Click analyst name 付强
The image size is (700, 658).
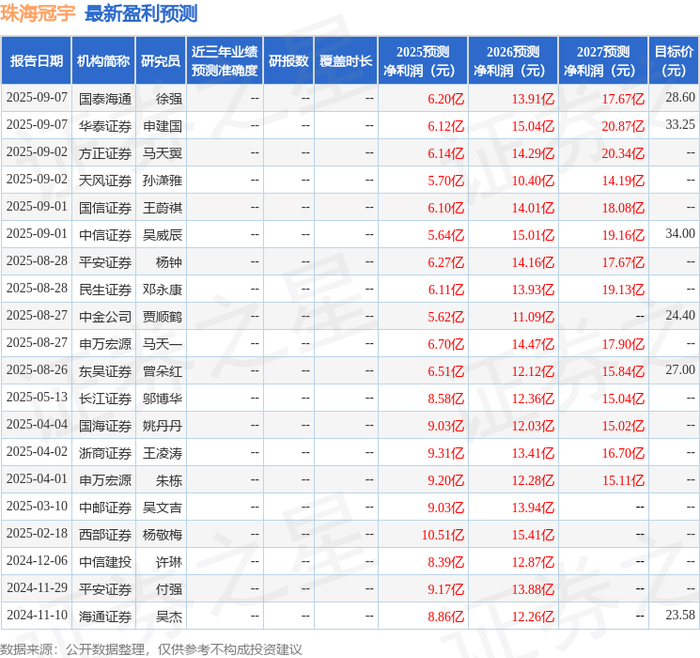pos(169,589)
